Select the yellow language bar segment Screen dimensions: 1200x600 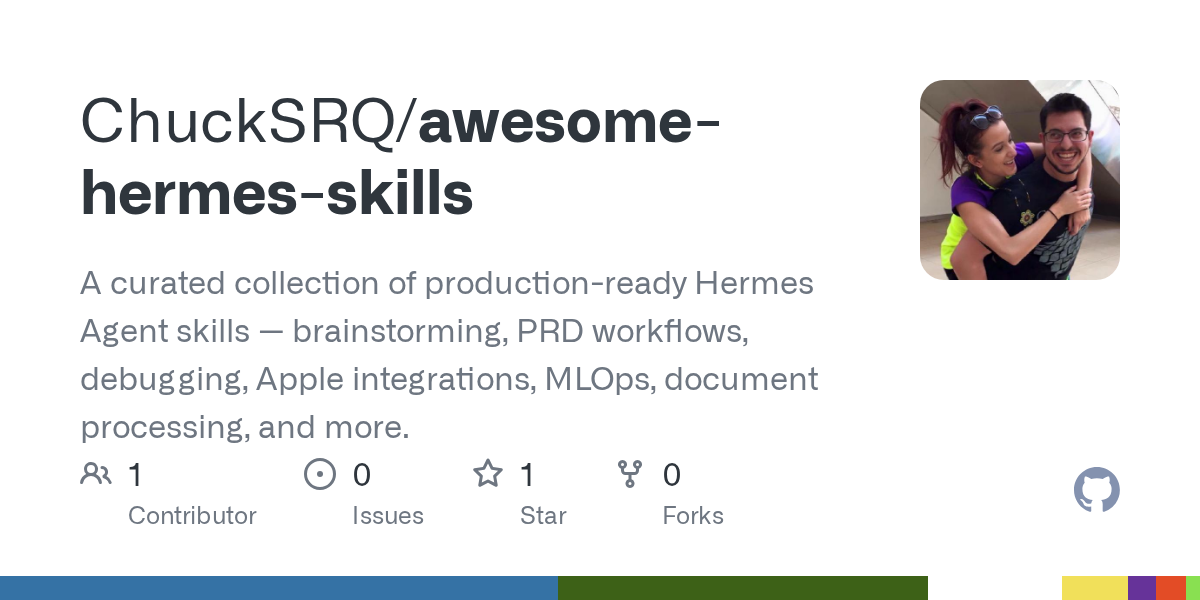[1094, 588]
